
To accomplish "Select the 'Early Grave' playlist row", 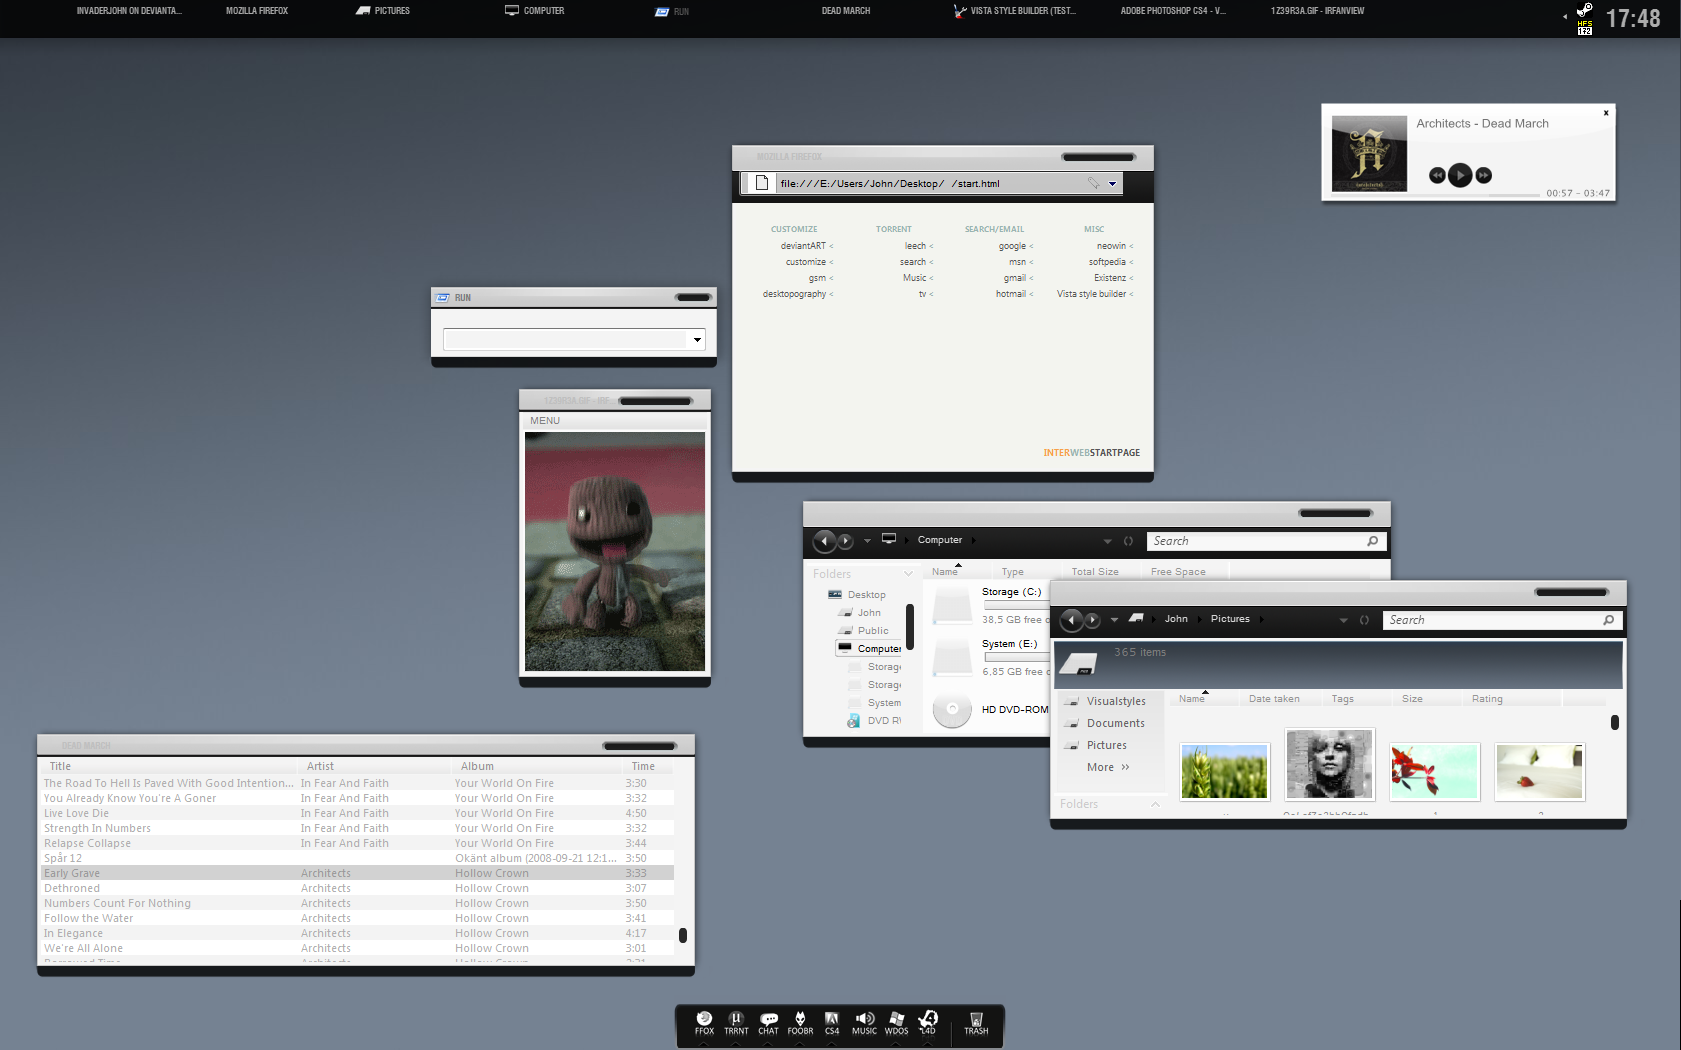I will (357, 873).
